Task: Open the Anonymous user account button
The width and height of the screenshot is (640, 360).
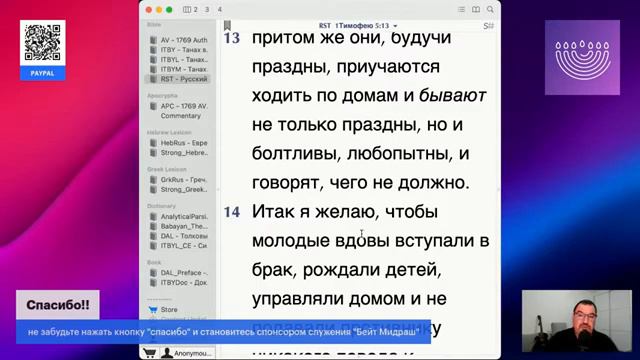Action: click(x=187, y=353)
